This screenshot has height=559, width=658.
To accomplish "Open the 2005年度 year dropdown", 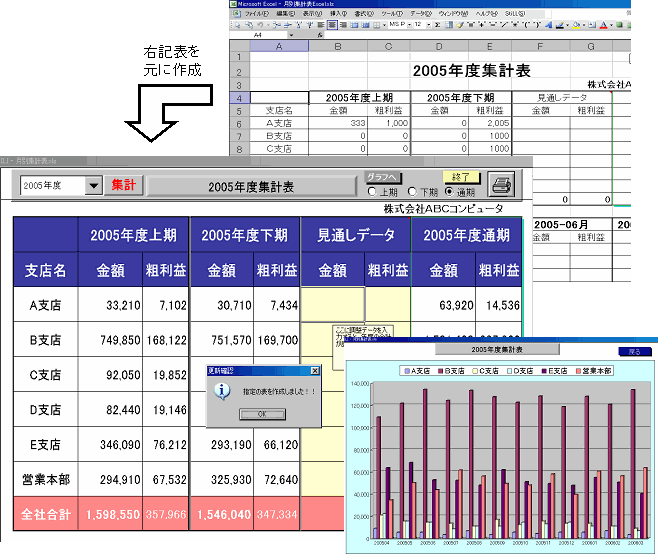I will (x=95, y=185).
